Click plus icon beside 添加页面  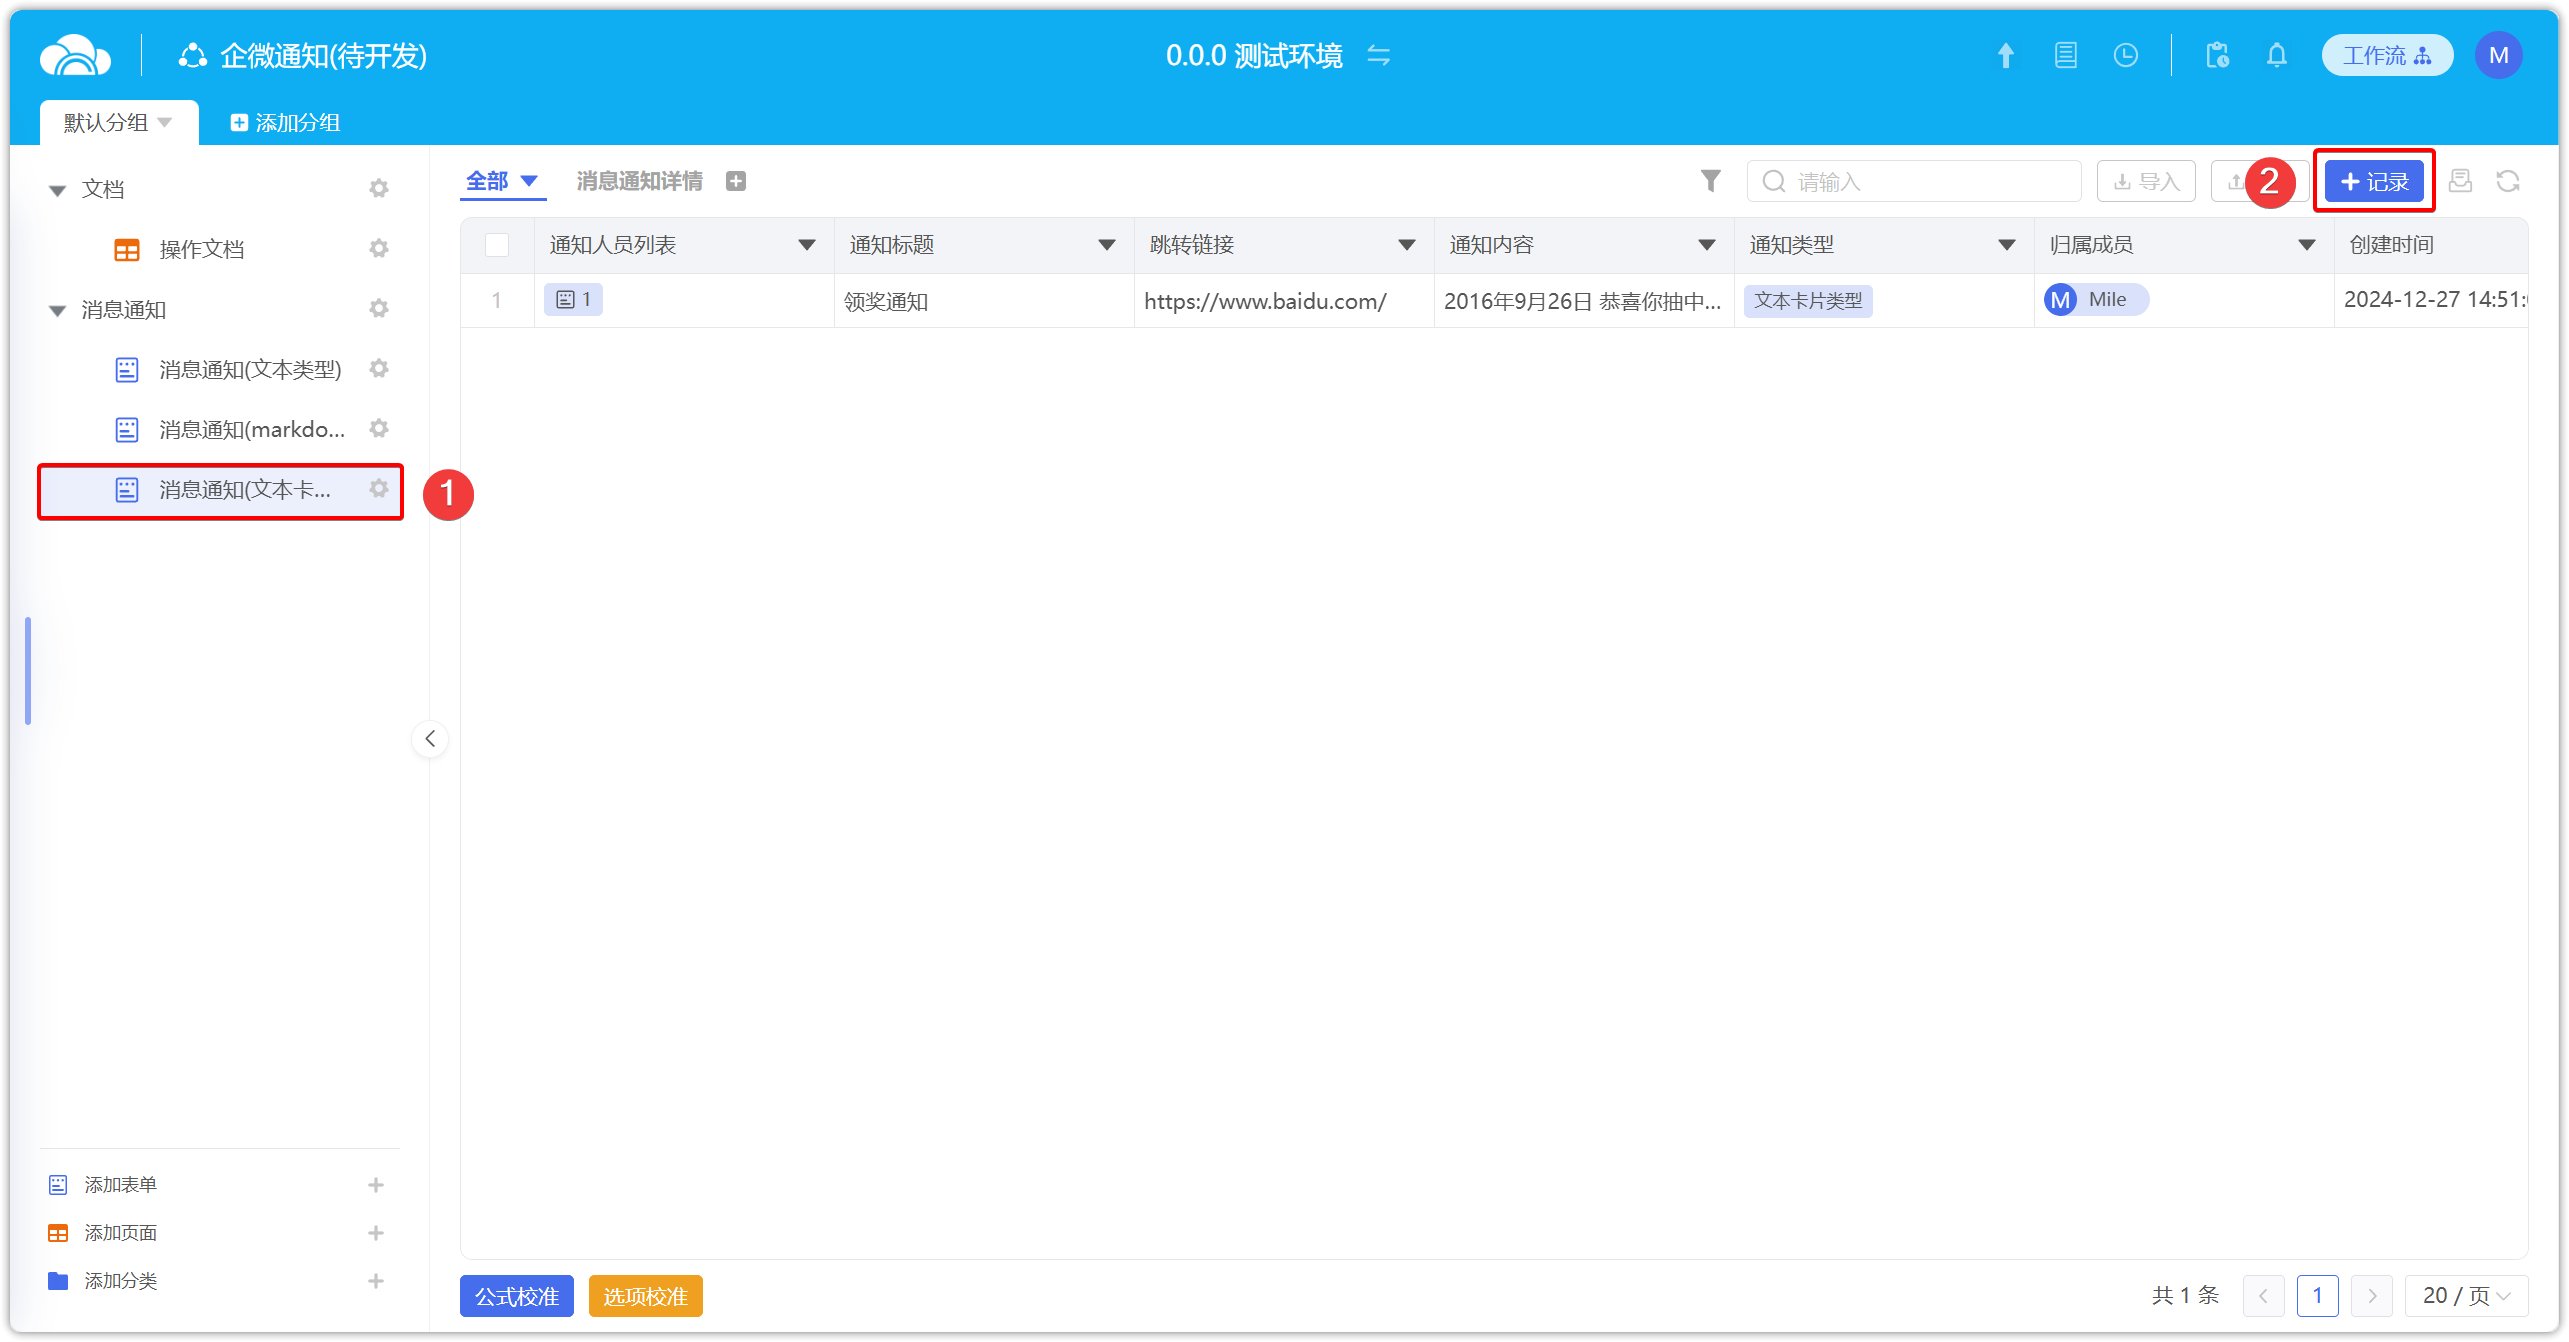(376, 1233)
